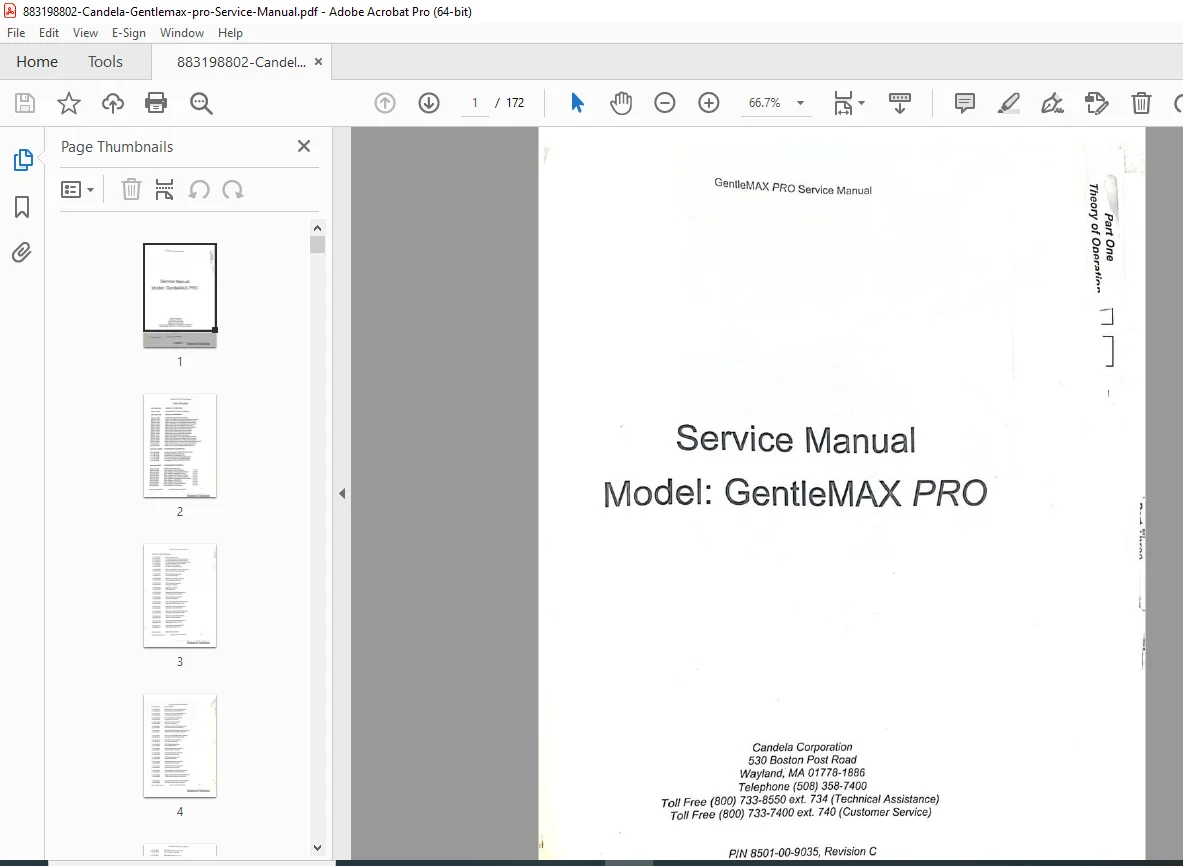Select page 4 thumbnail
Image resolution: width=1183 pixels, height=866 pixels.
tap(180, 745)
